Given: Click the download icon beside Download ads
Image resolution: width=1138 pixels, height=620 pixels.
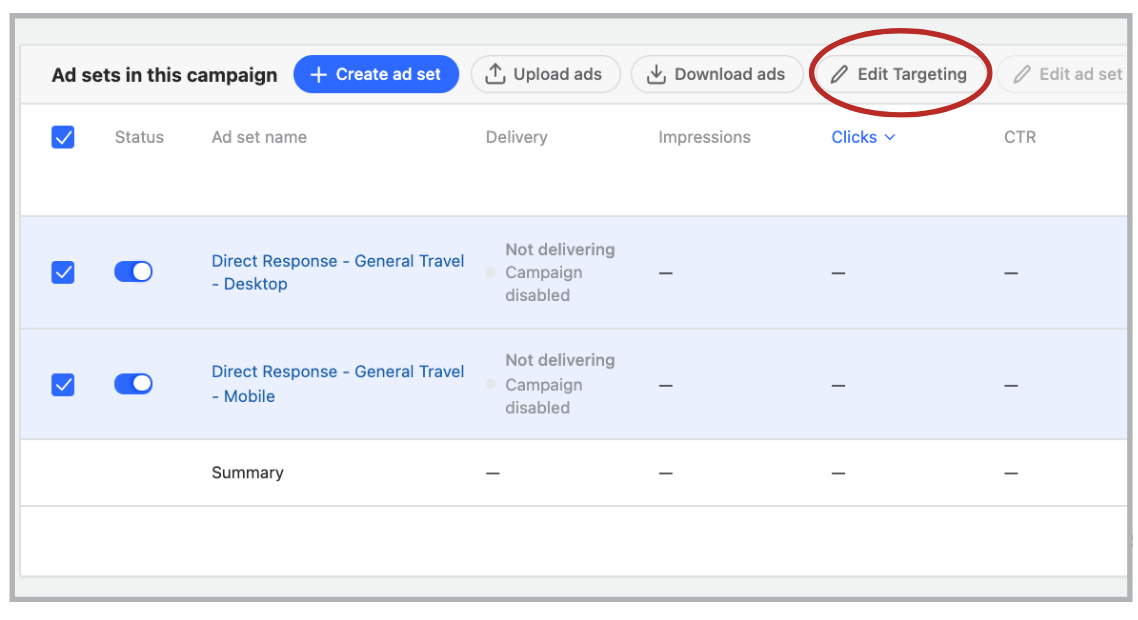Looking at the screenshot, I should 656,75.
